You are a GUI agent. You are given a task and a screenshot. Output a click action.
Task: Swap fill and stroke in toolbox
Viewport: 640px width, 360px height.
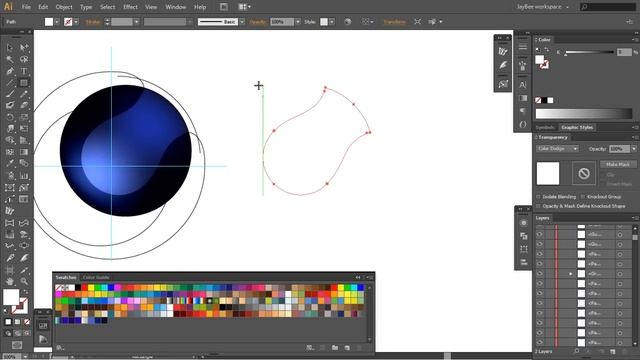coord(25,292)
